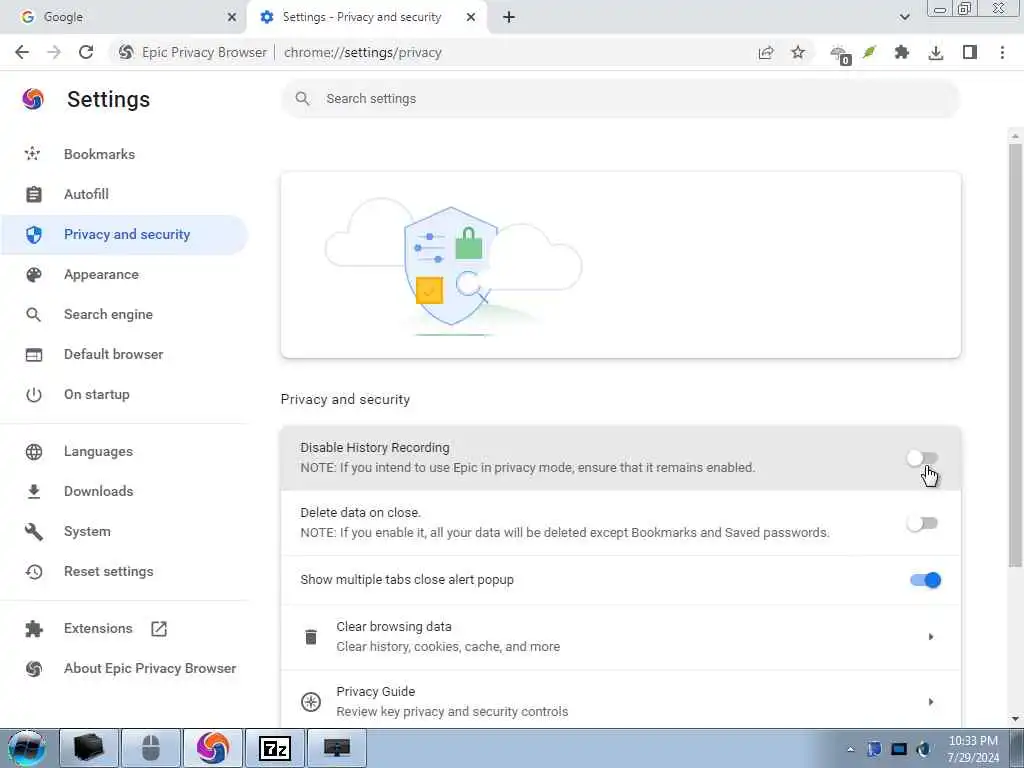Expand the Privacy Guide arrow
The image size is (1024, 768).
tap(931, 701)
